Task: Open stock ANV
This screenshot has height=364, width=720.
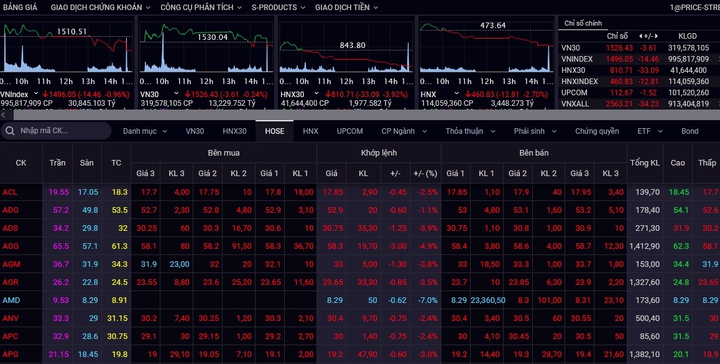Action: (11, 318)
